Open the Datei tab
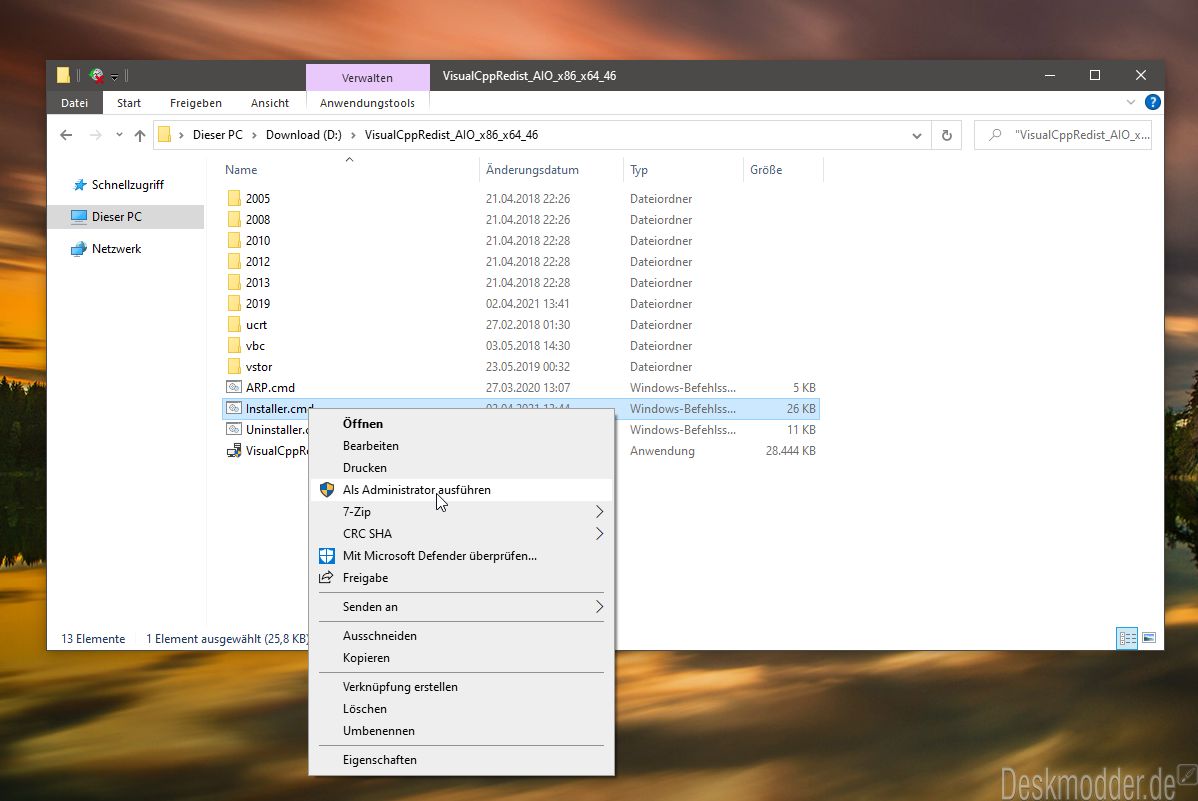The width and height of the screenshot is (1198, 801). click(74, 103)
